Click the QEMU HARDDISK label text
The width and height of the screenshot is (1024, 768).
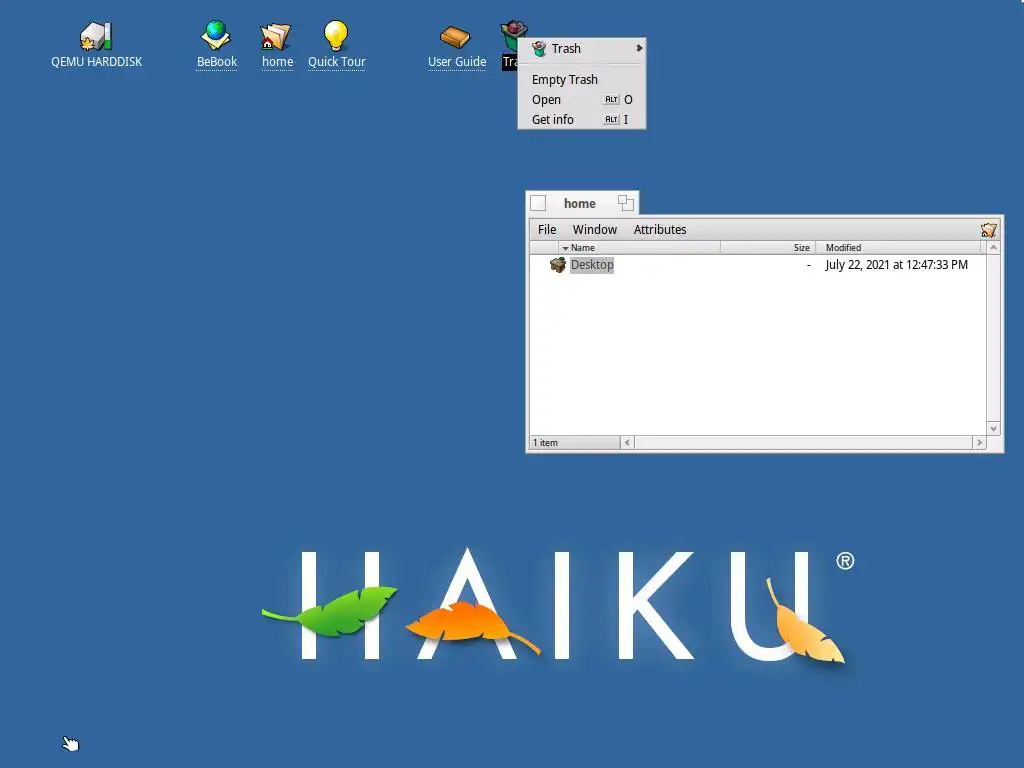[97, 61]
